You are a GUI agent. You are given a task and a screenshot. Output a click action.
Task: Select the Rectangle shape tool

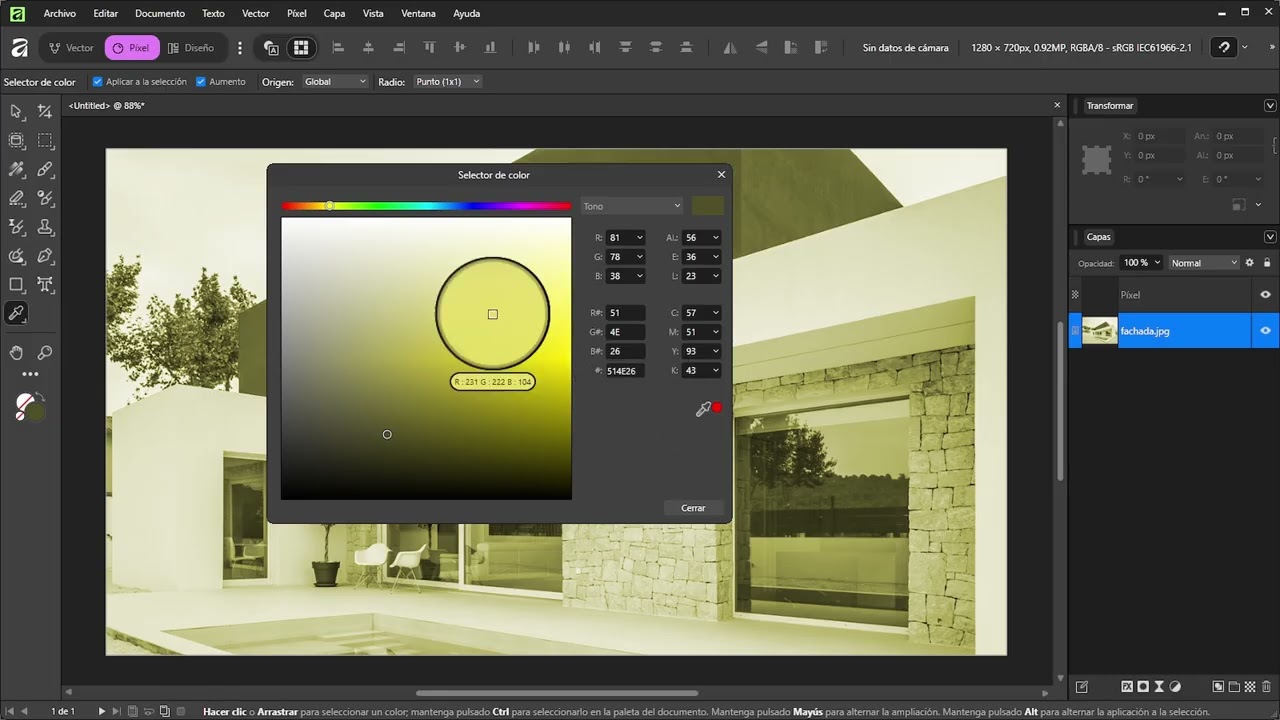(16, 285)
